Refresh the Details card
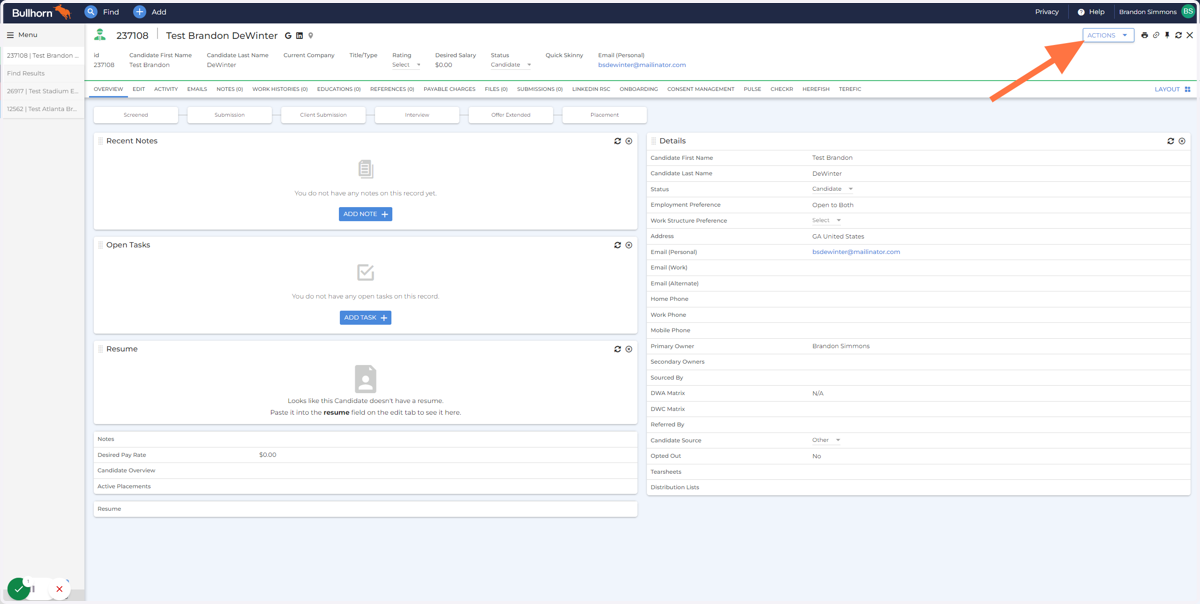 click(x=1170, y=141)
